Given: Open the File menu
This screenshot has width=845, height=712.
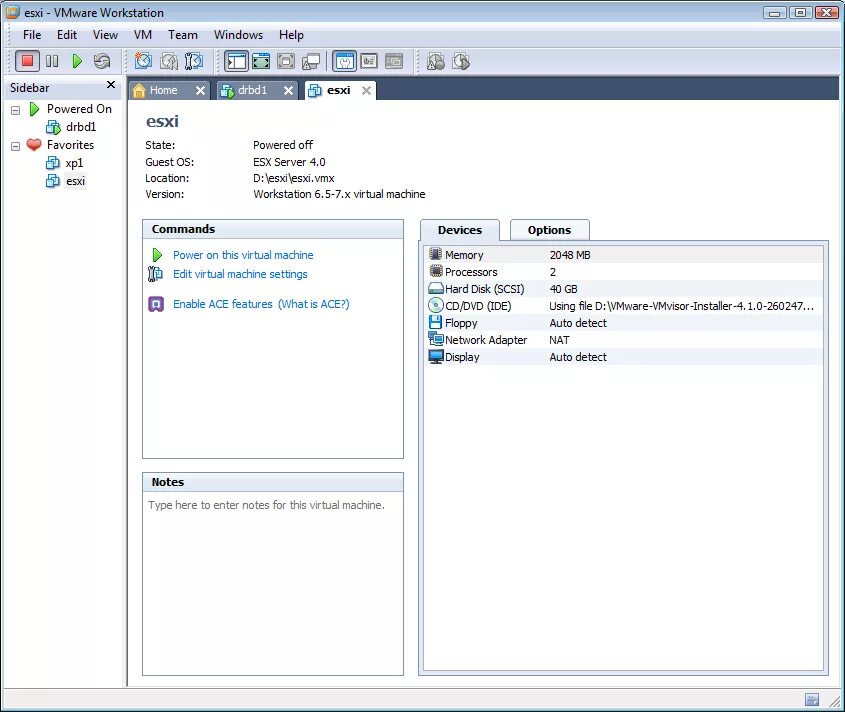Looking at the screenshot, I should [x=32, y=35].
